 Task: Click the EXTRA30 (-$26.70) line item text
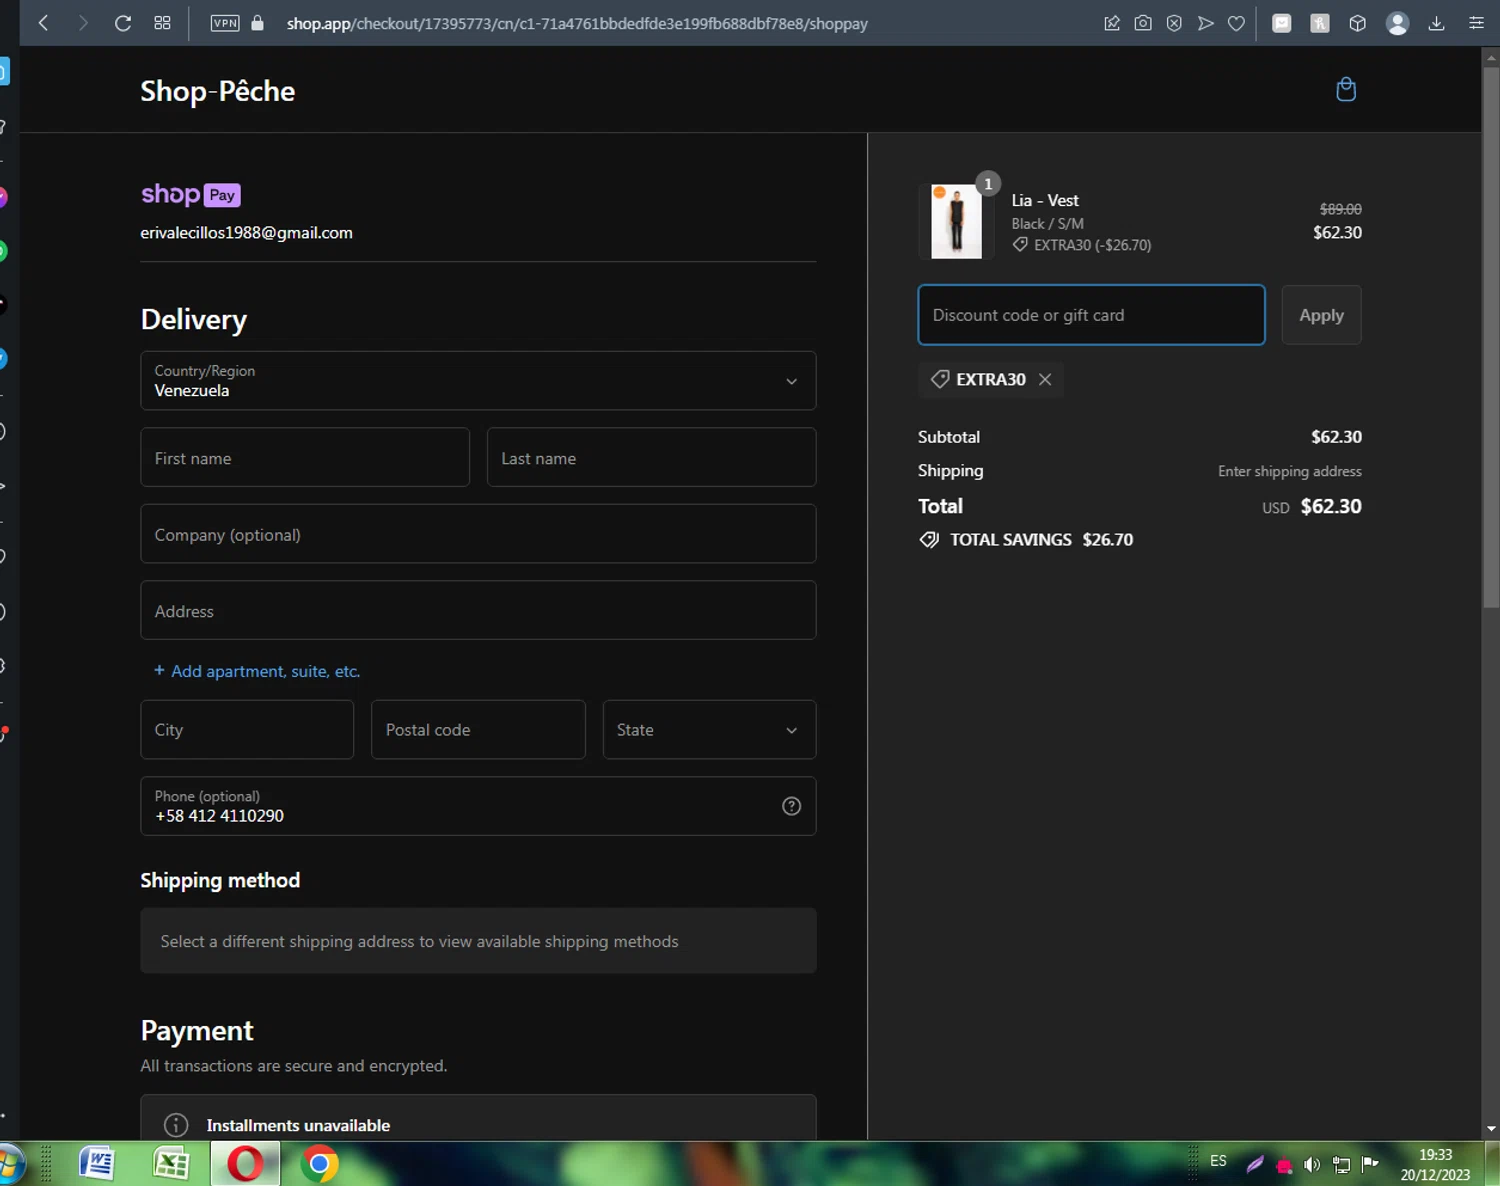(x=1092, y=245)
